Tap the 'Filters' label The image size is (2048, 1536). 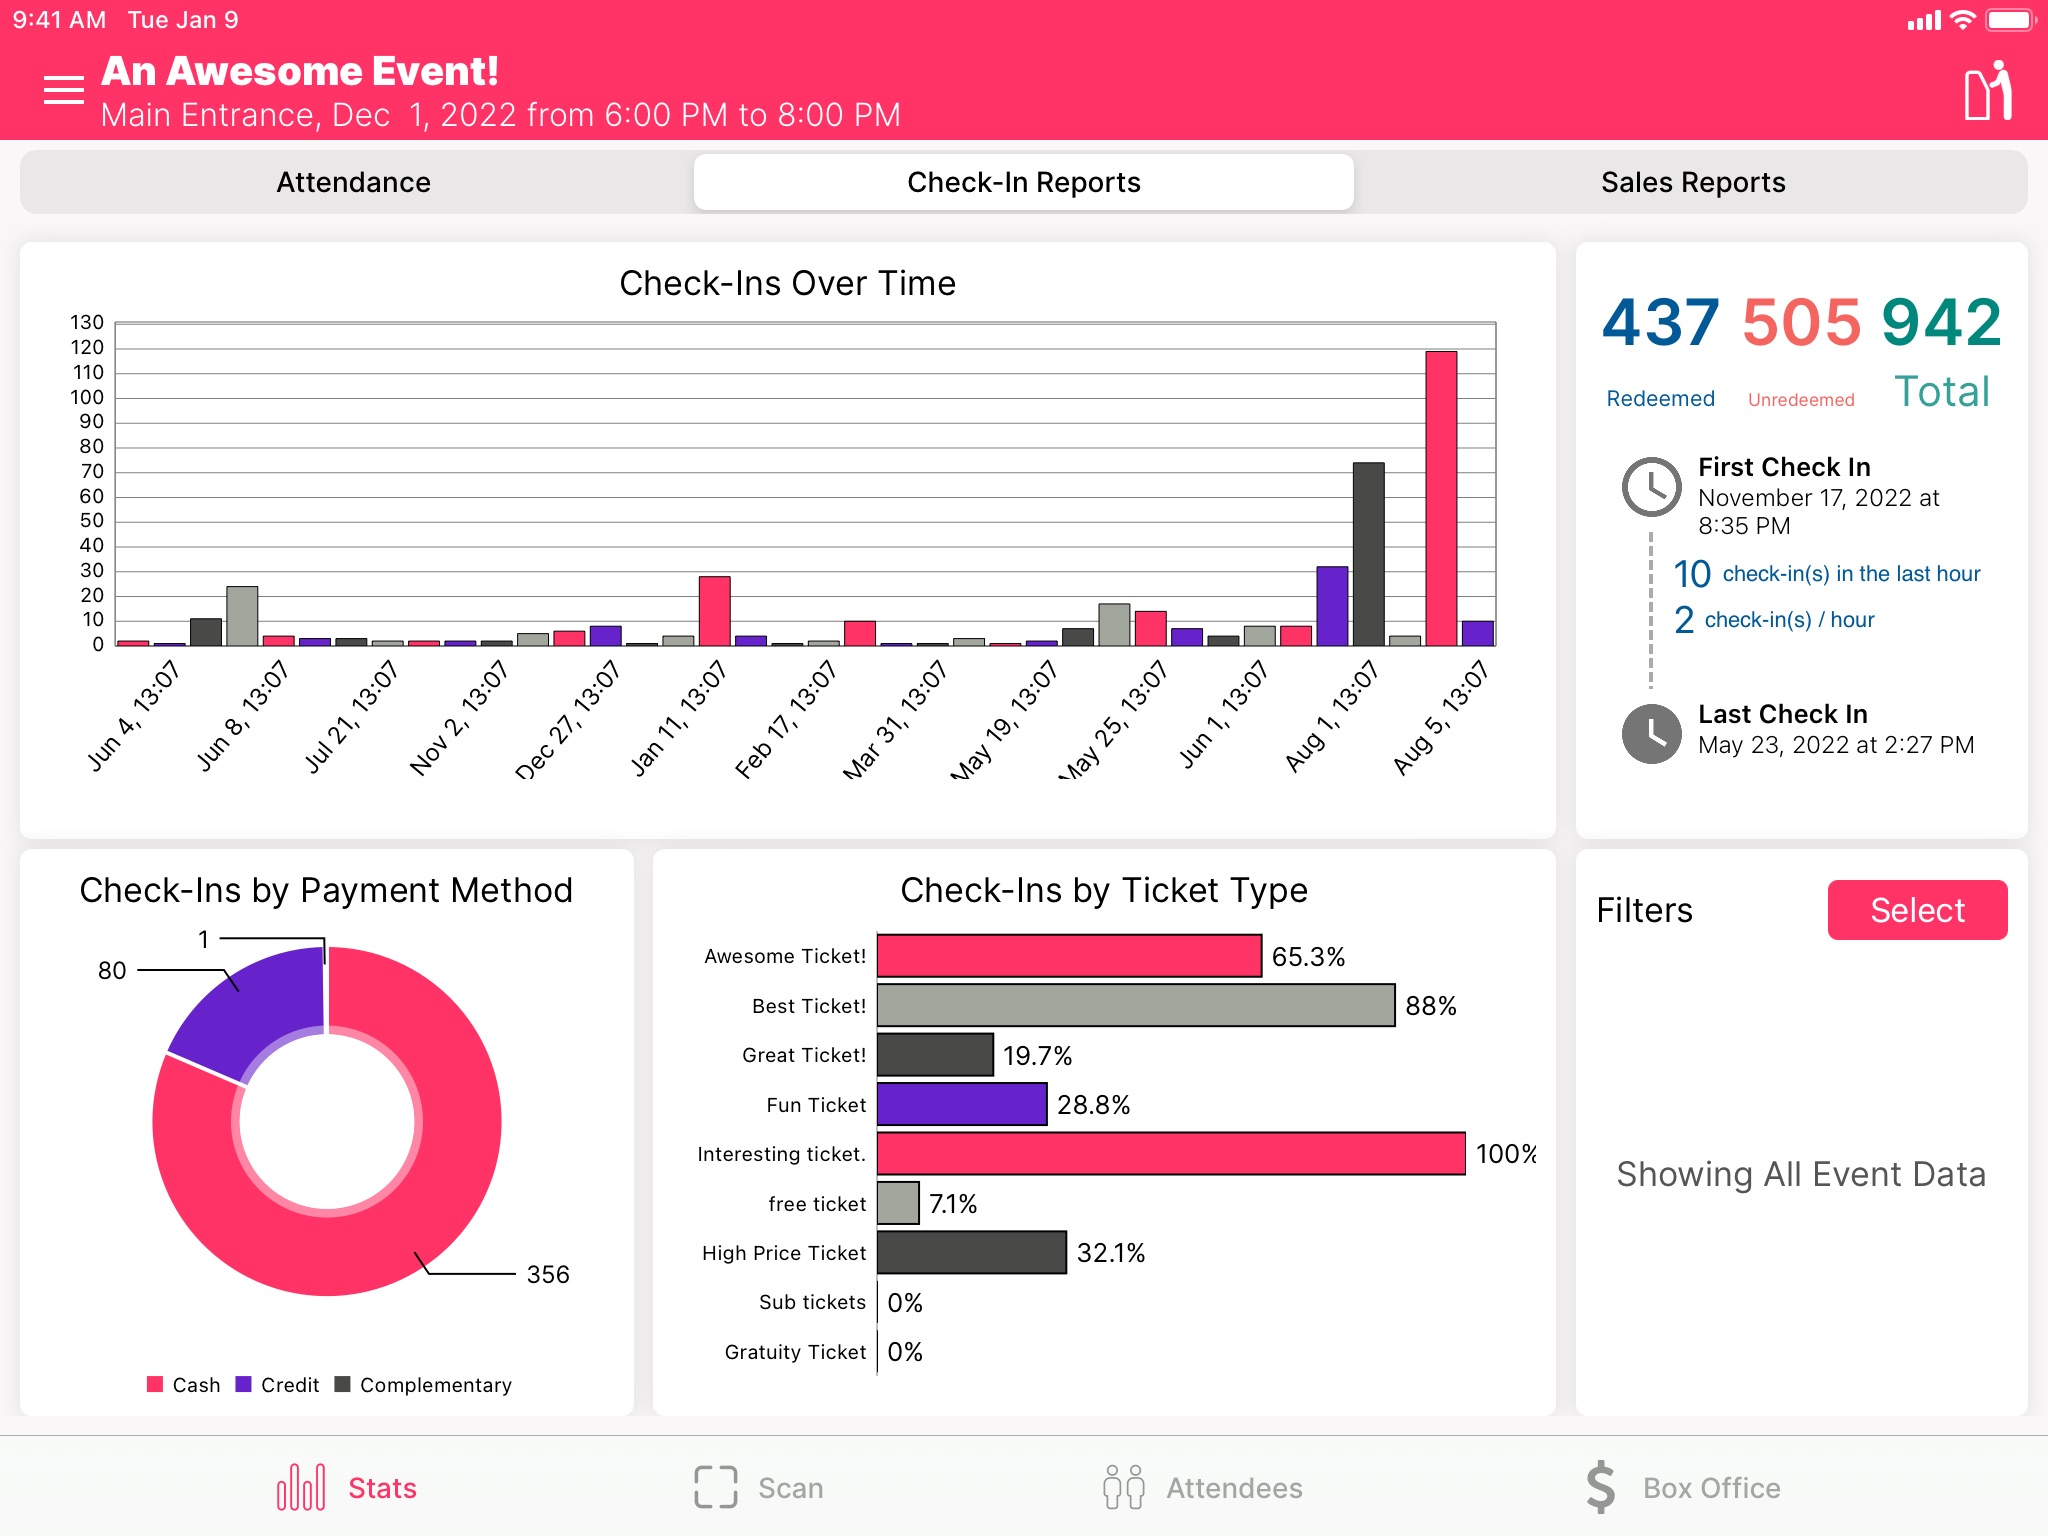pos(1644,910)
